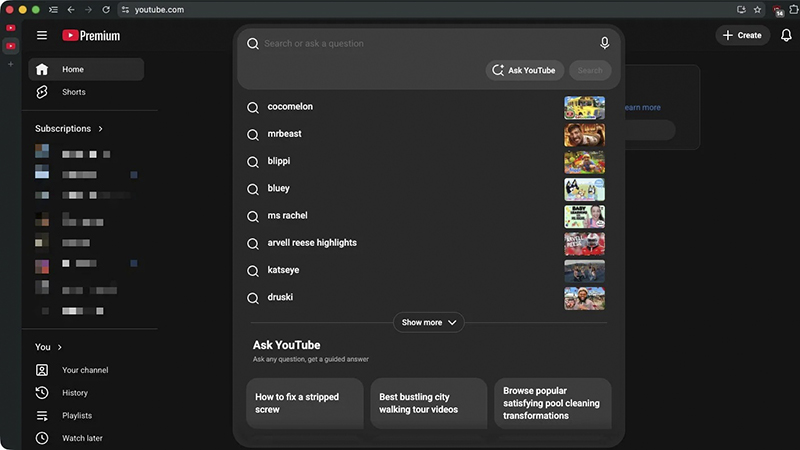Image resolution: width=800 pixels, height=450 pixels.
Task: Open Shorts in the sidebar
Action: point(86,92)
